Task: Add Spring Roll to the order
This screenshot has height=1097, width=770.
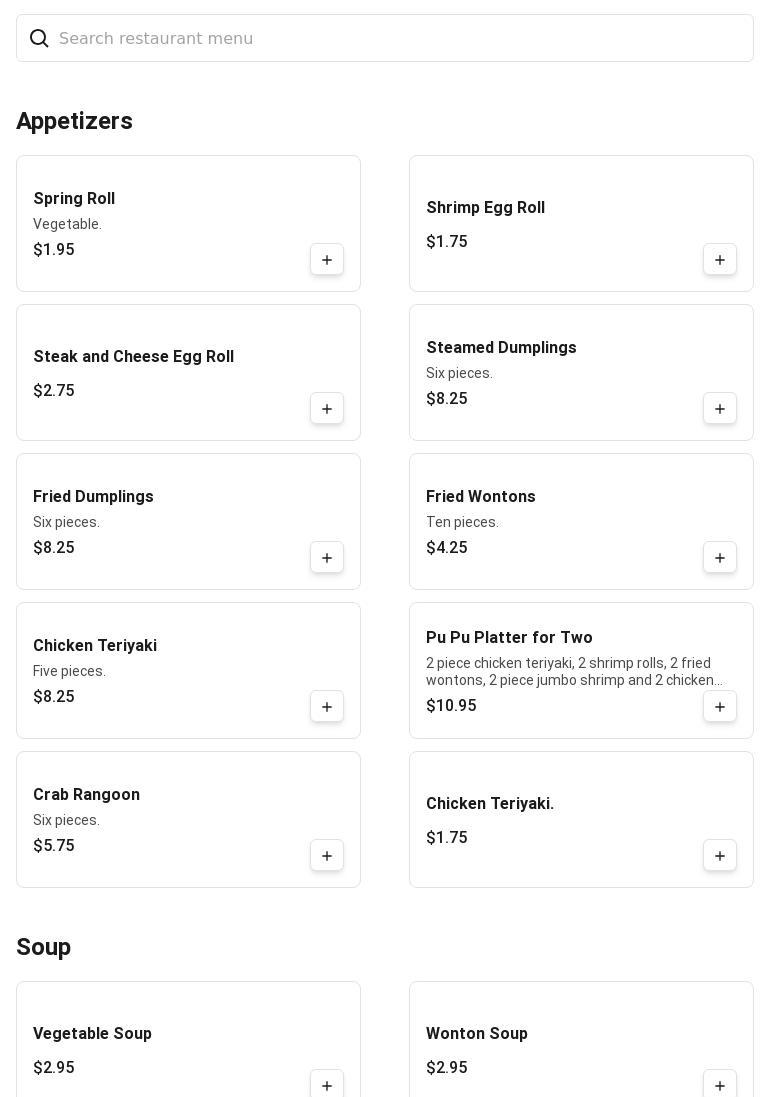Action: [x=327, y=260]
